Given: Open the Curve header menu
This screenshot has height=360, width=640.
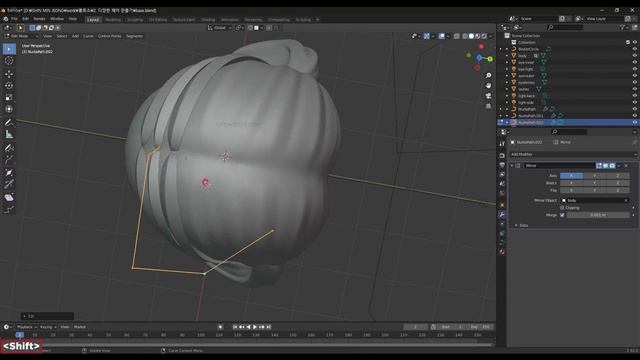Looking at the screenshot, I should [x=88, y=36].
